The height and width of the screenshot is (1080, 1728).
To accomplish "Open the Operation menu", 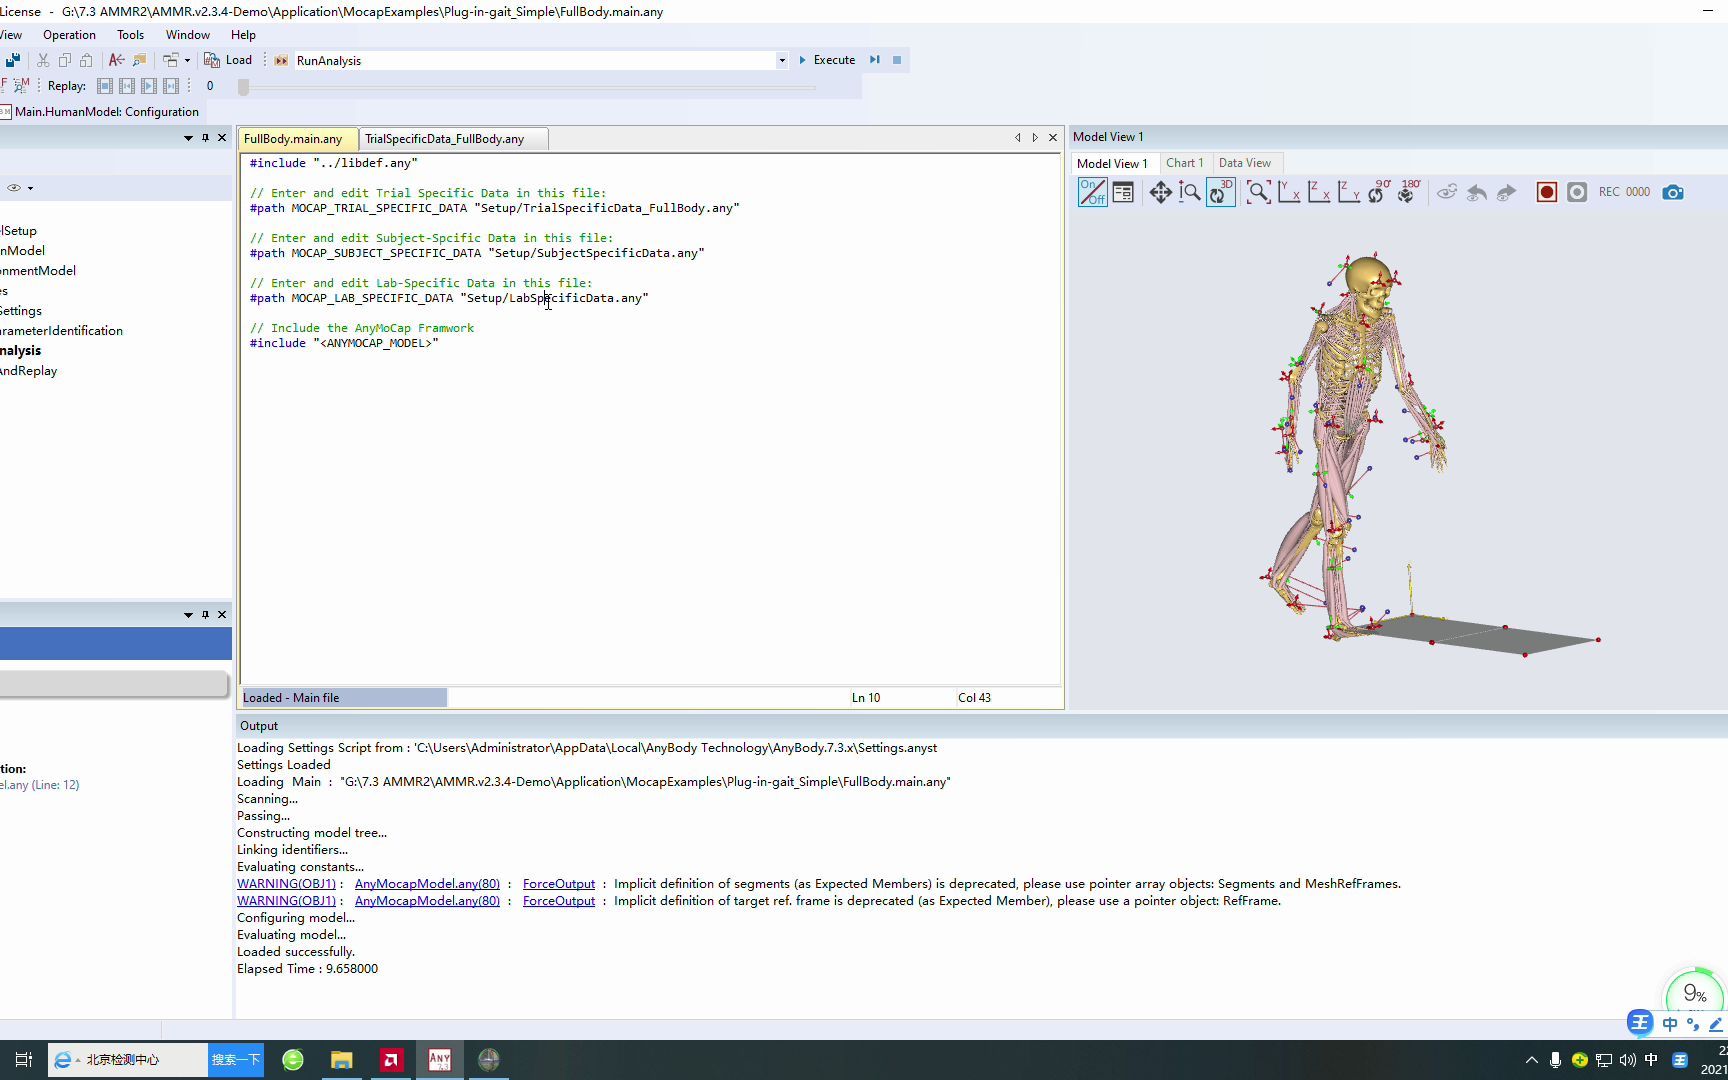I will 69,35.
